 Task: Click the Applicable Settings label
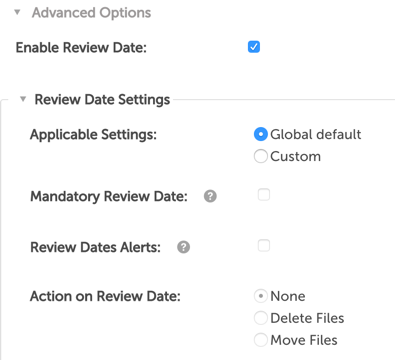(x=93, y=135)
